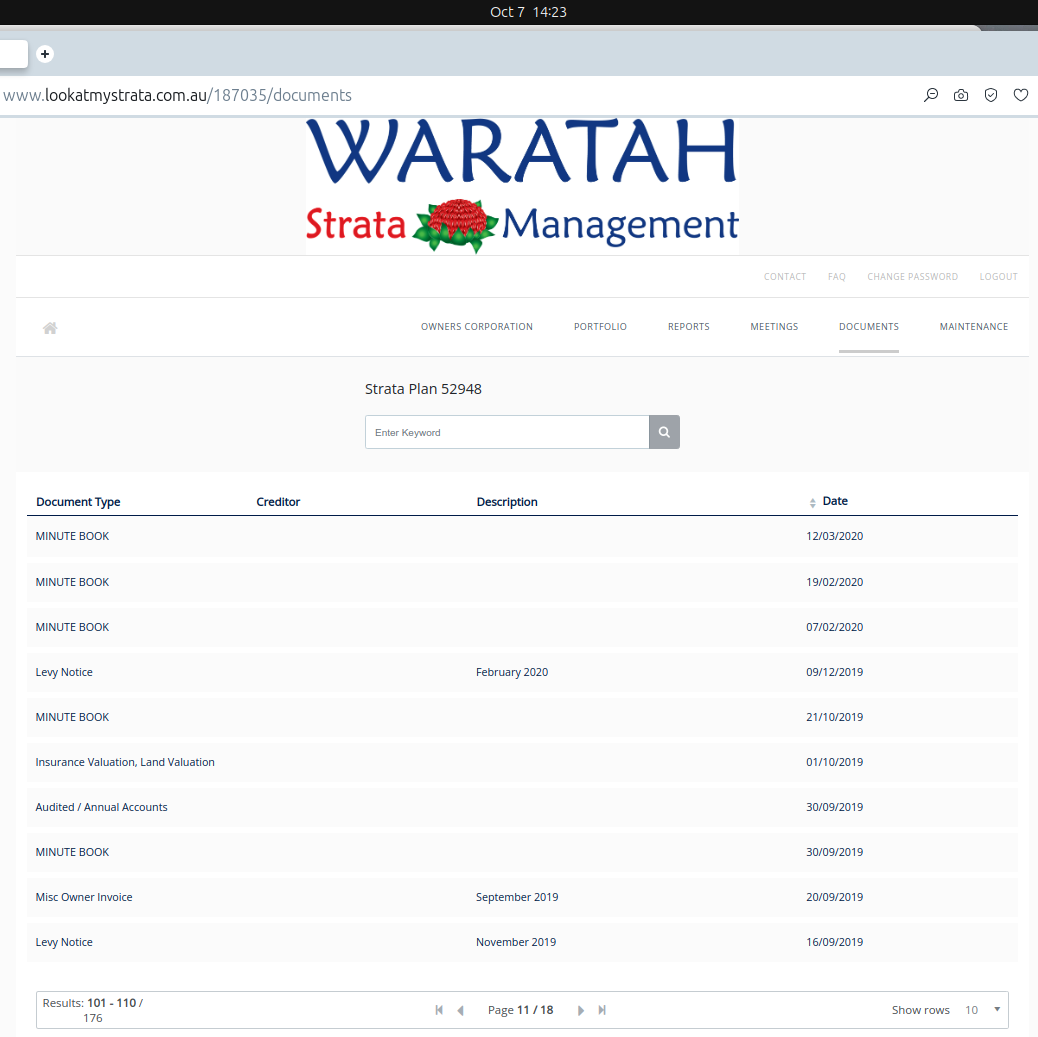This screenshot has height=1037, width=1038.
Task: Click the camera snapshot icon in address bar
Action: (961, 95)
